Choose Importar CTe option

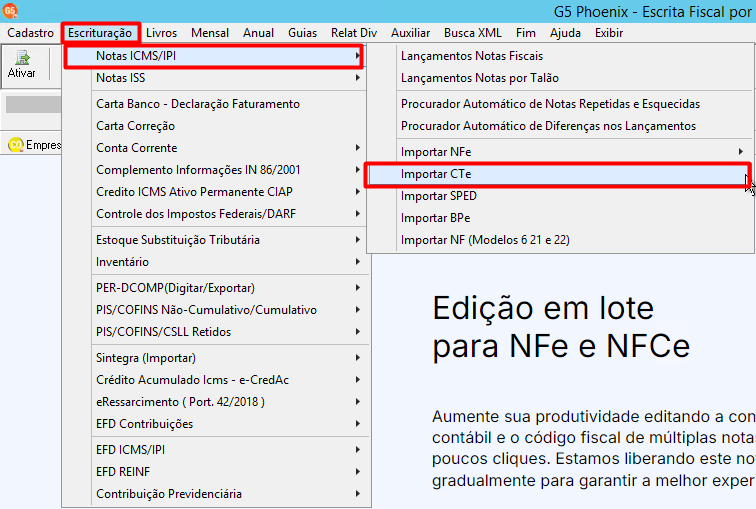pos(558,174)
